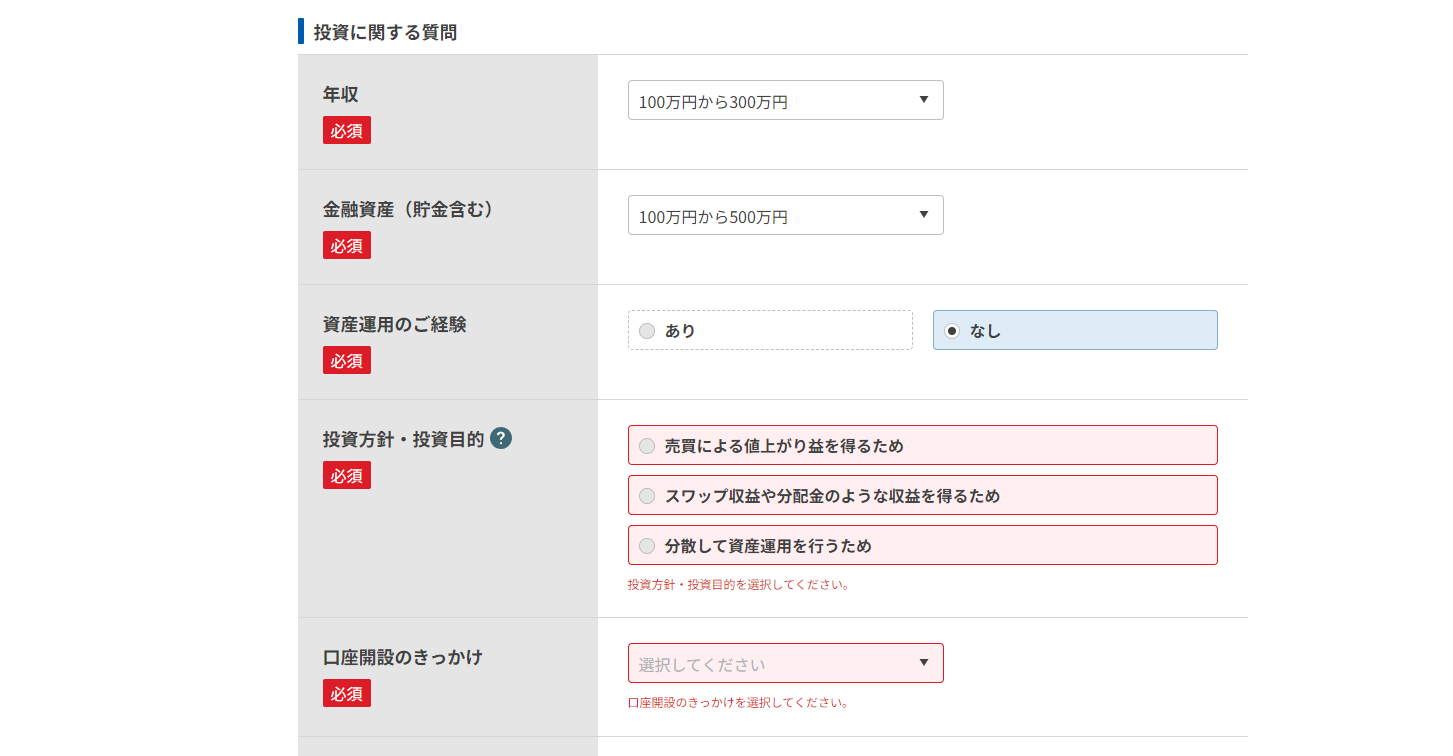Screen dimensions: 1453x756
Task: Click the error message 口座開設のきっかけを選択してください
Action: tap(738, 703)
